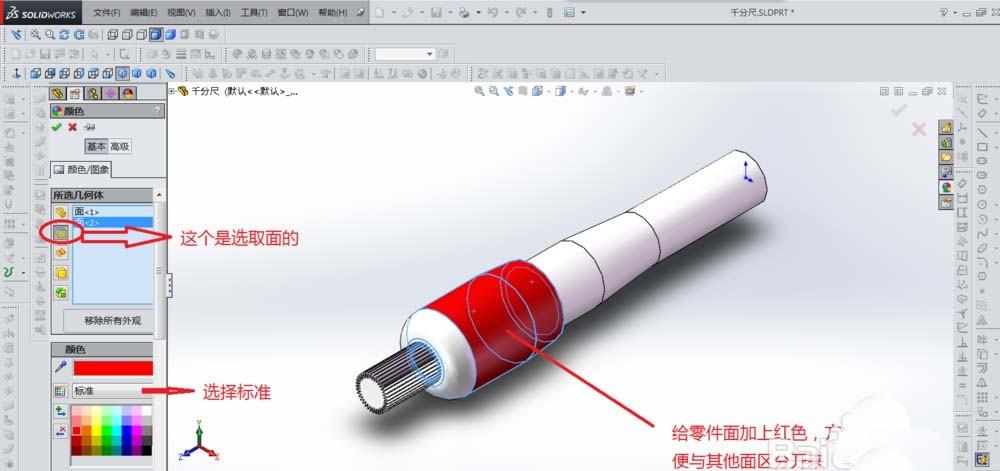Open the 工具(T) menu

click(254, 13)
